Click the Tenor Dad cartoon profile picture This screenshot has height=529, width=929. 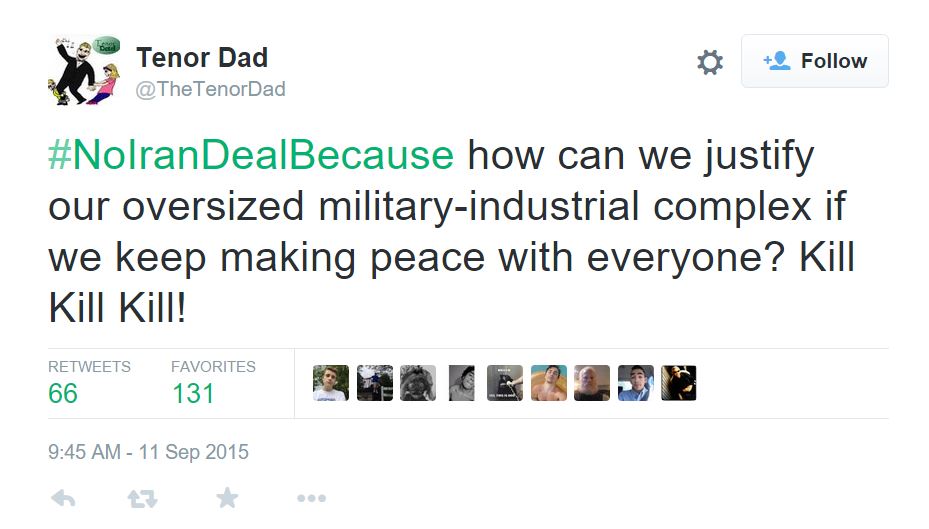[x=84, y=70]
